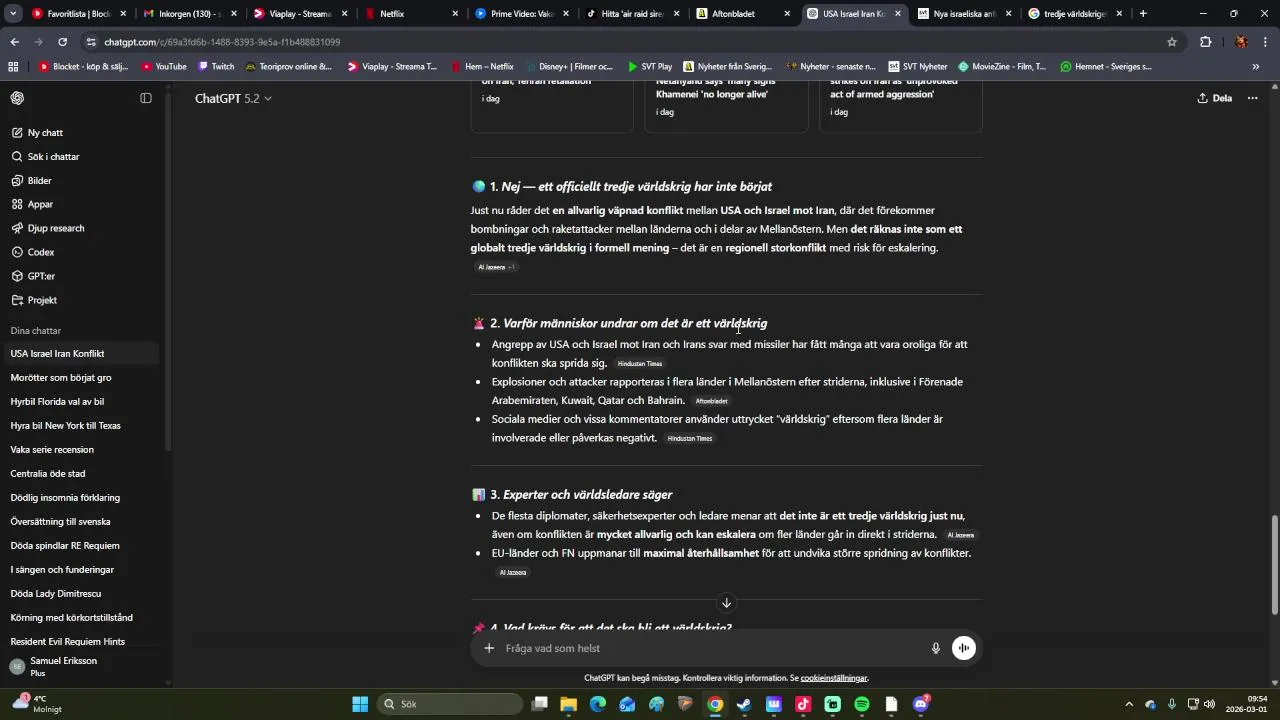The height and width of the screenshot is (720, 1280).
Task: Open Spotify from the taskbar
Action: [x=862, y=704]
